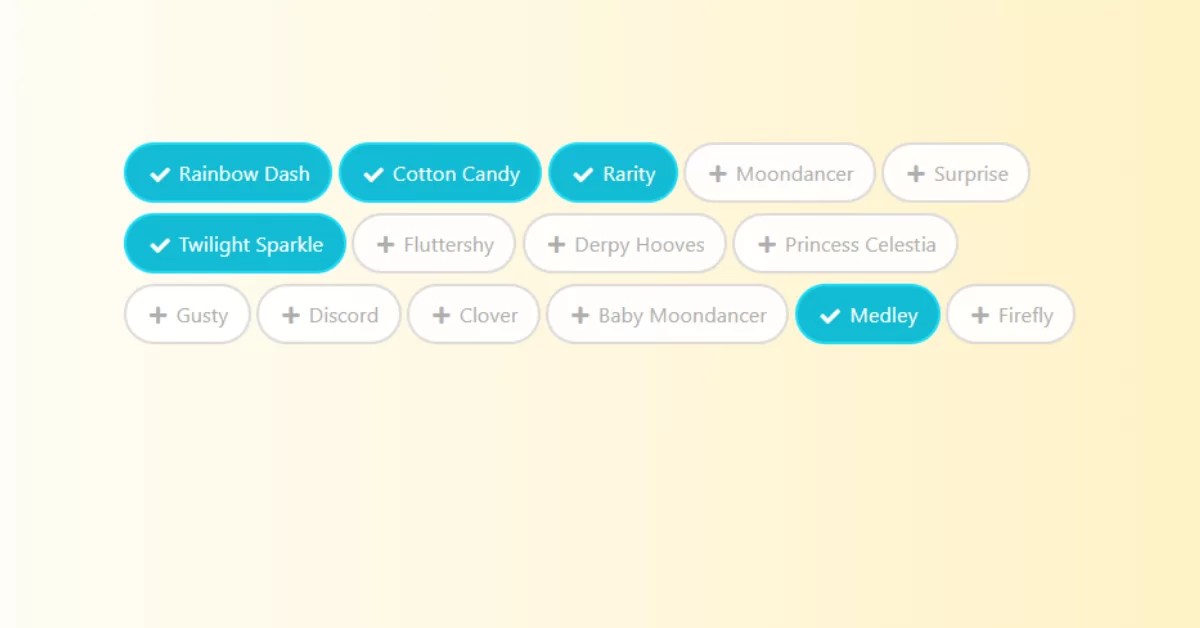The width and height of the screenshot is (1200, 628).
Task: Click the plus icon on Gusty
Action: click(x=158, y=314)
